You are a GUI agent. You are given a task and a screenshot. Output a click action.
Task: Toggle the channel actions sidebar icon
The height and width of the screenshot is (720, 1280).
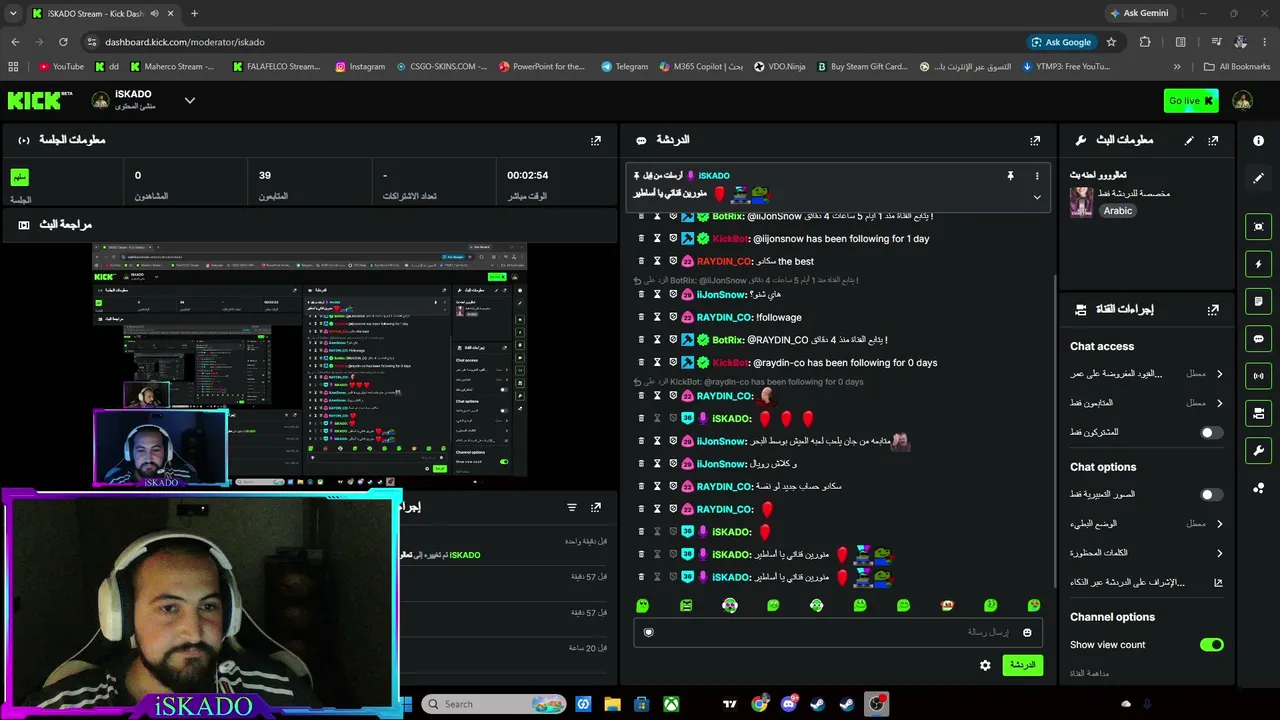pyautogui.click(x=1258, y=413)
